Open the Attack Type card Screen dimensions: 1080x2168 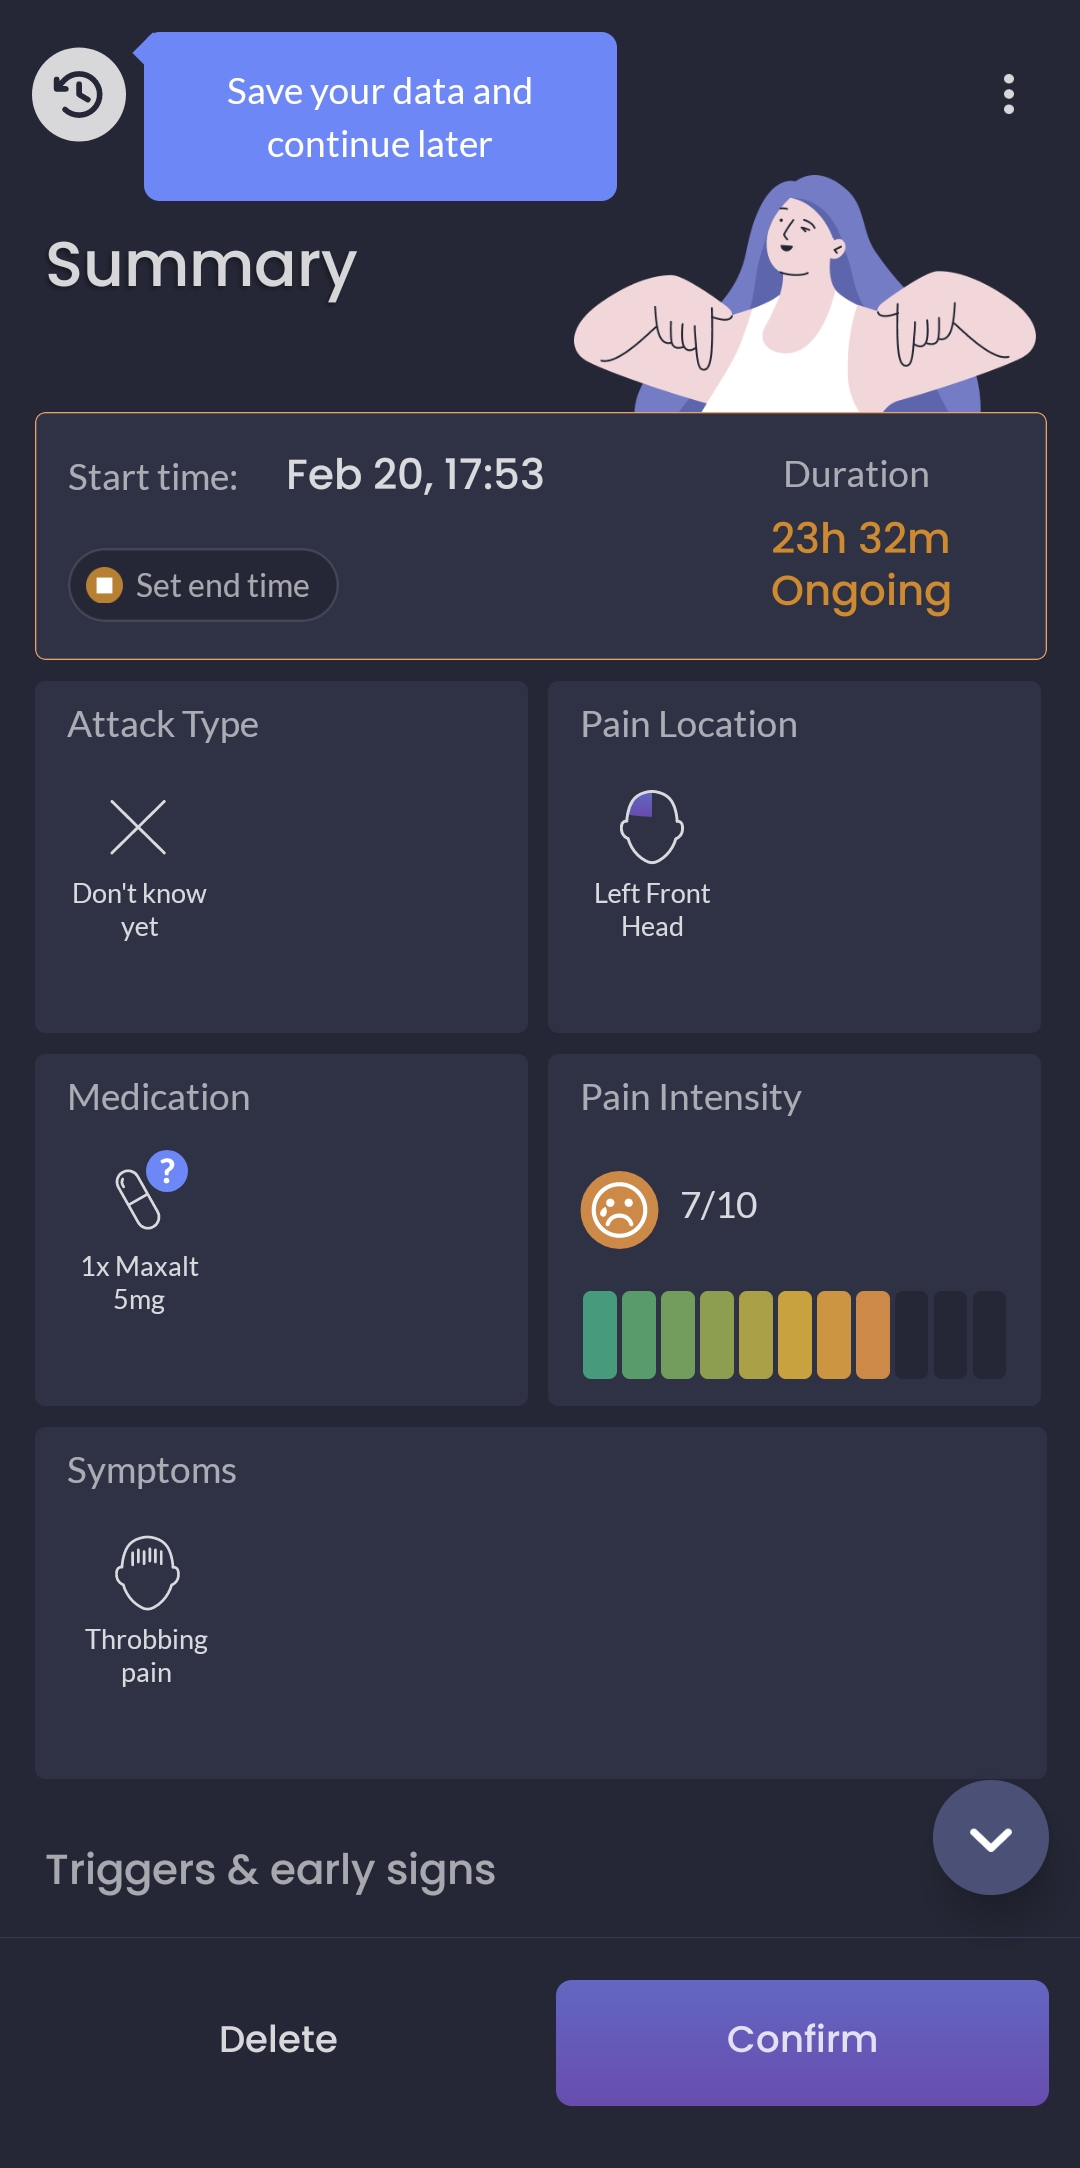pos(163,725)
